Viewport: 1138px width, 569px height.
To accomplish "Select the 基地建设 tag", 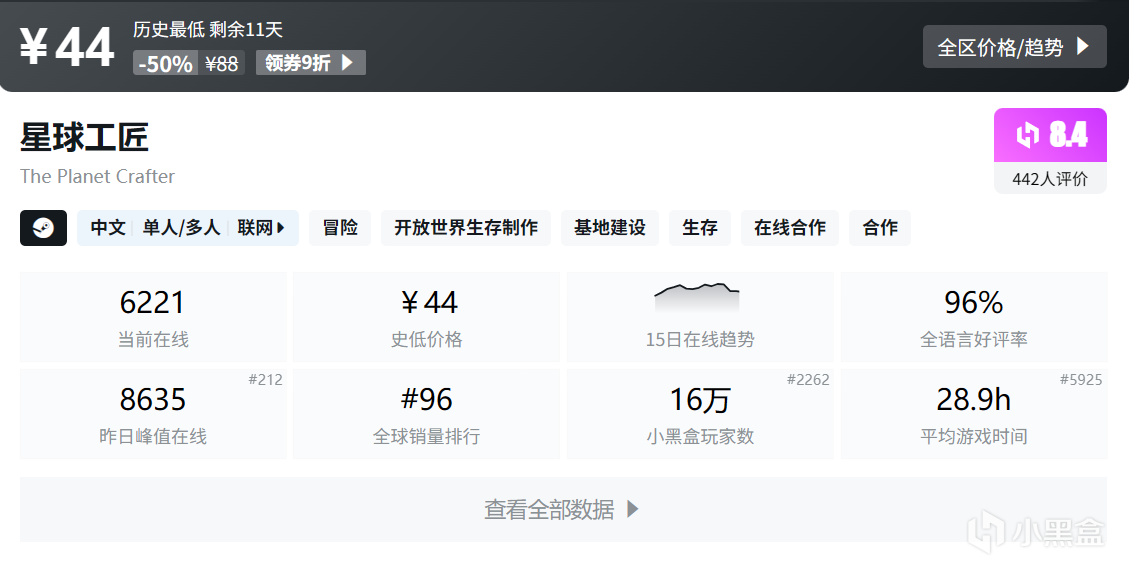I will 610,228.
